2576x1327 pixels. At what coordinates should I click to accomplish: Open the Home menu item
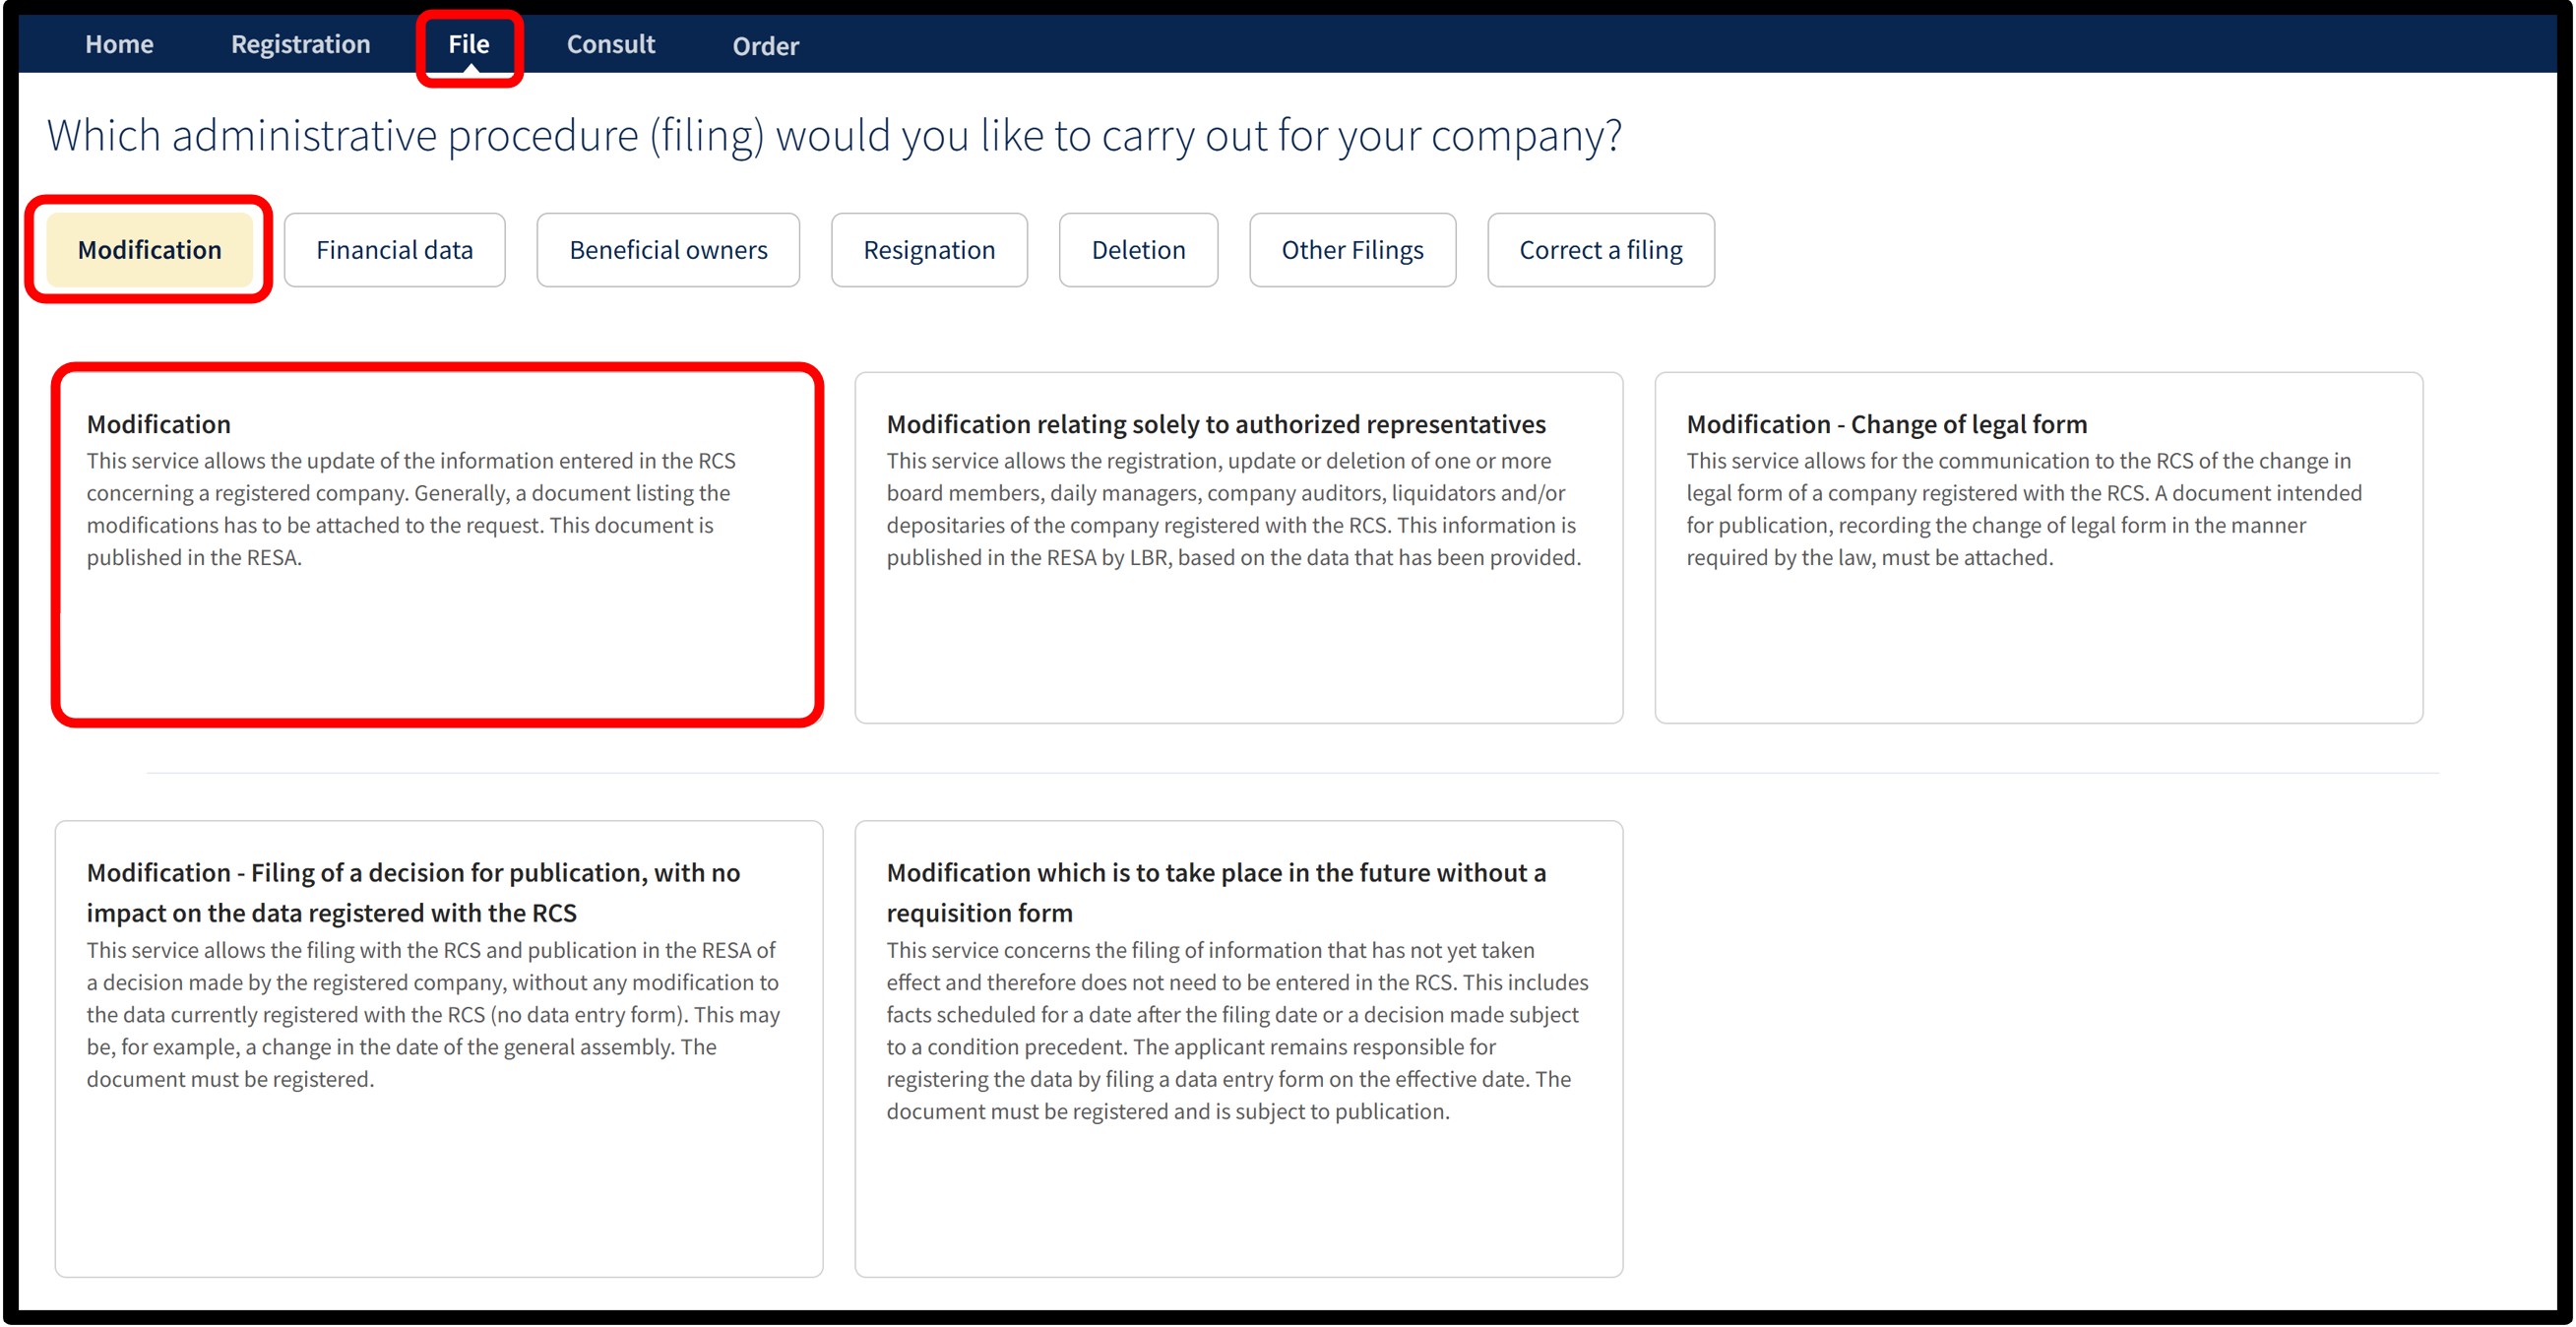[119, 44]
